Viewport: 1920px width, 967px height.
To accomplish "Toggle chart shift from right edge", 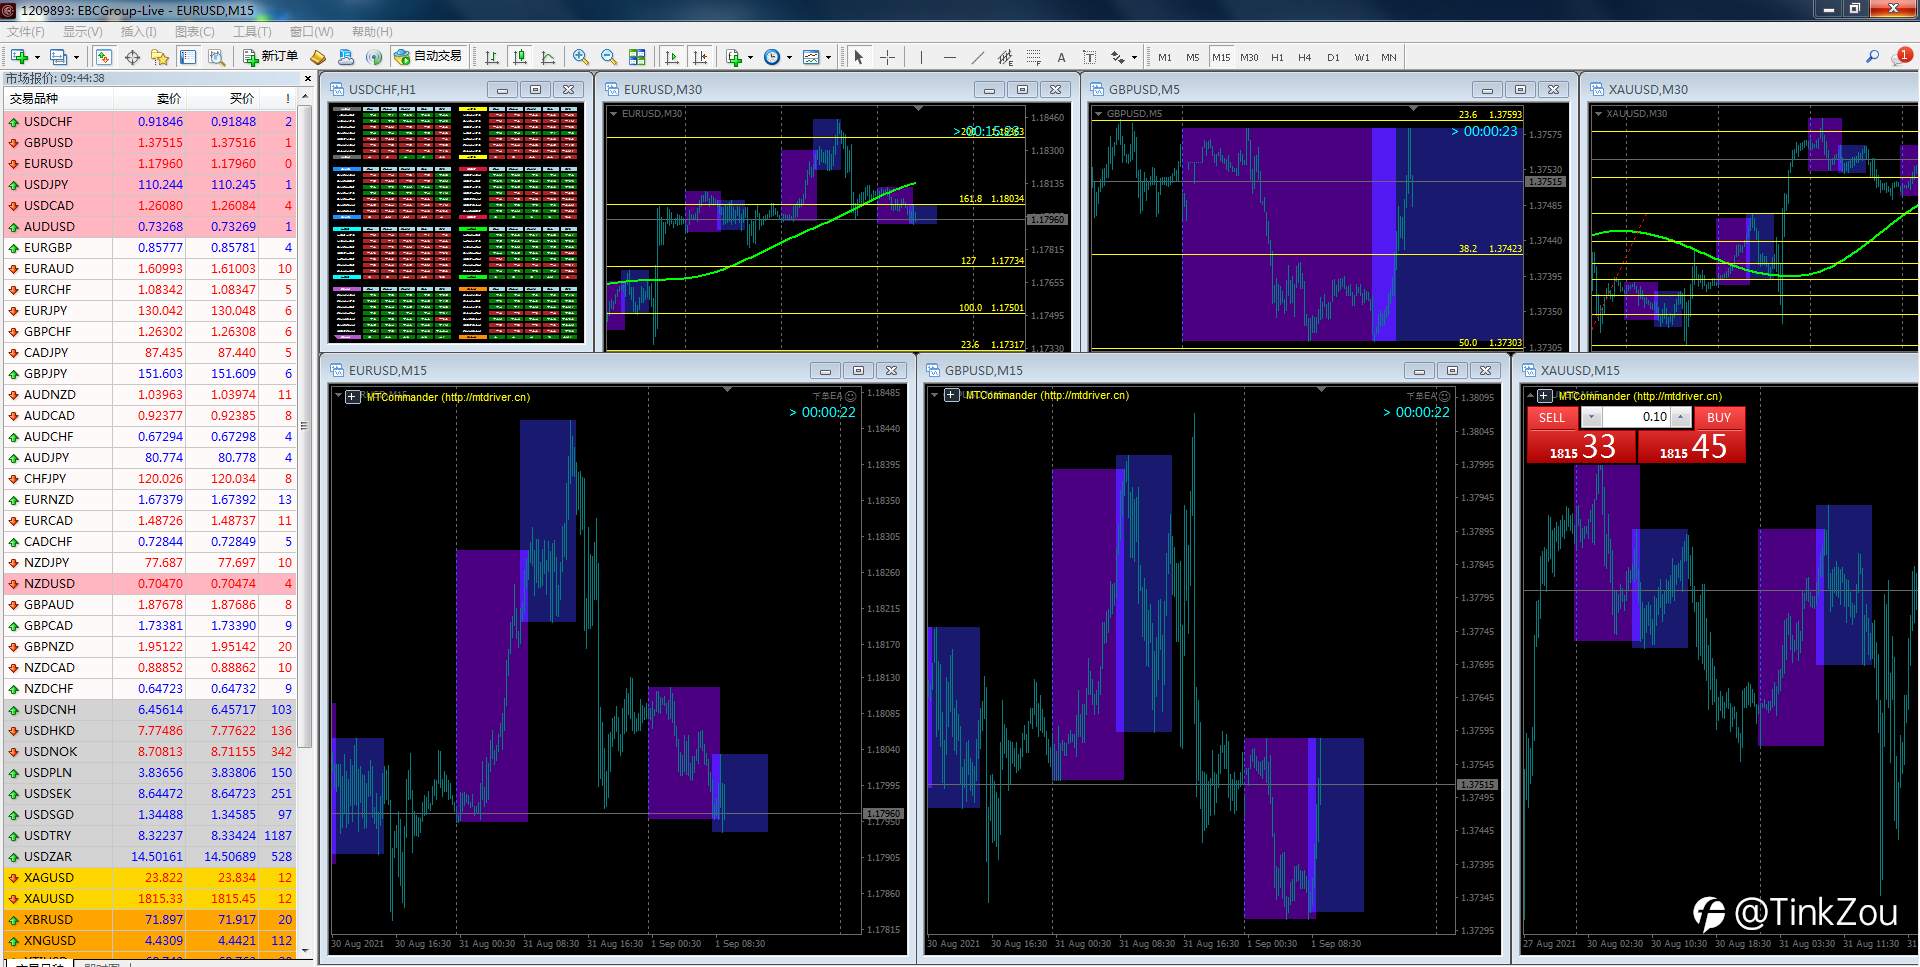I will point(700,57).
